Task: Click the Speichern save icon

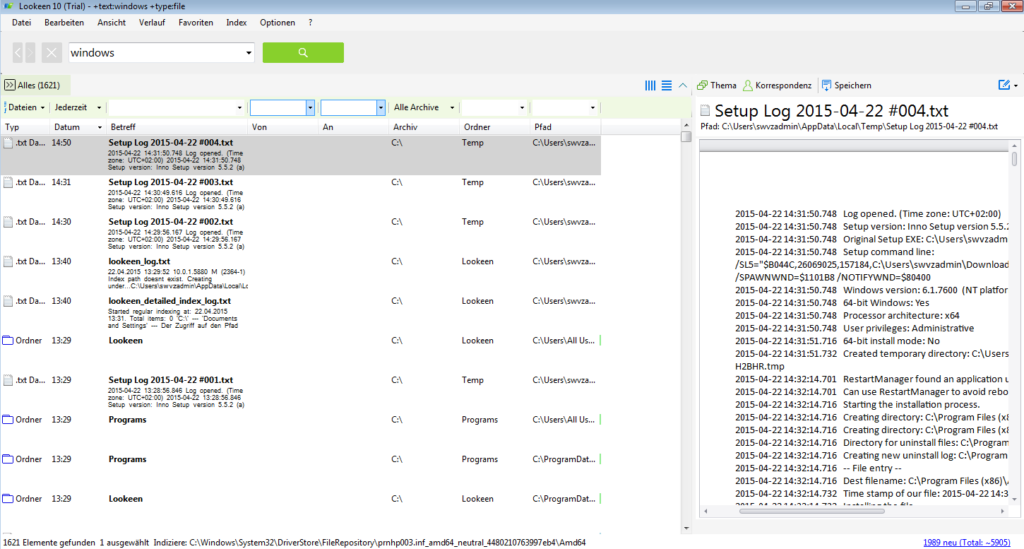Action: (826, 86)
